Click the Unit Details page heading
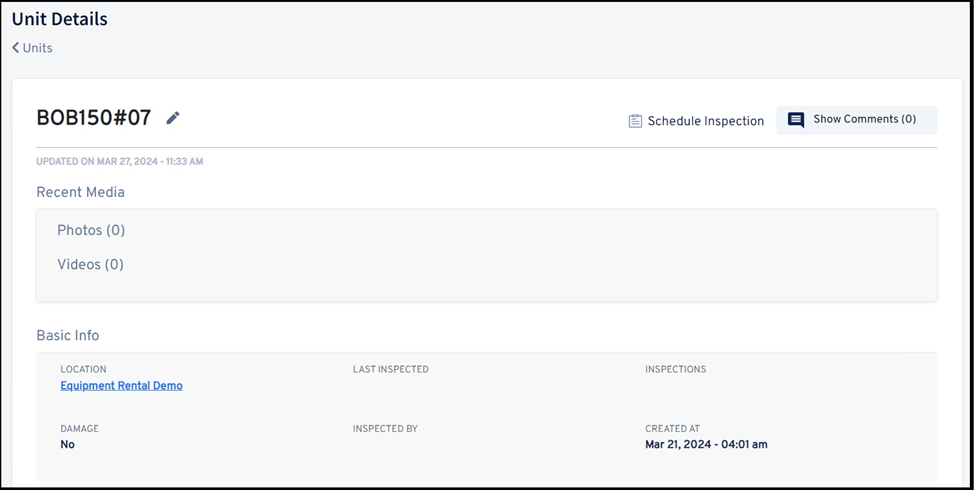Screen dimensions: 975x490 point(60,19)
